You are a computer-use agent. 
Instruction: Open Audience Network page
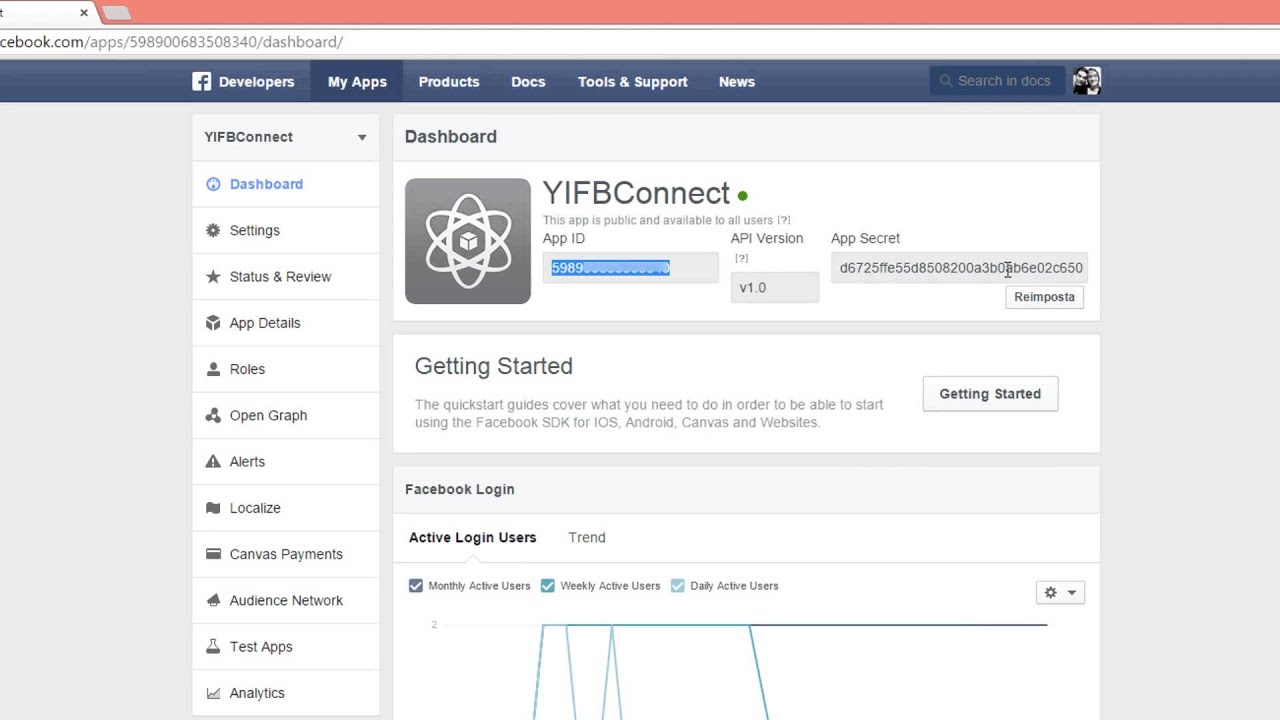(x=286, y=600)
